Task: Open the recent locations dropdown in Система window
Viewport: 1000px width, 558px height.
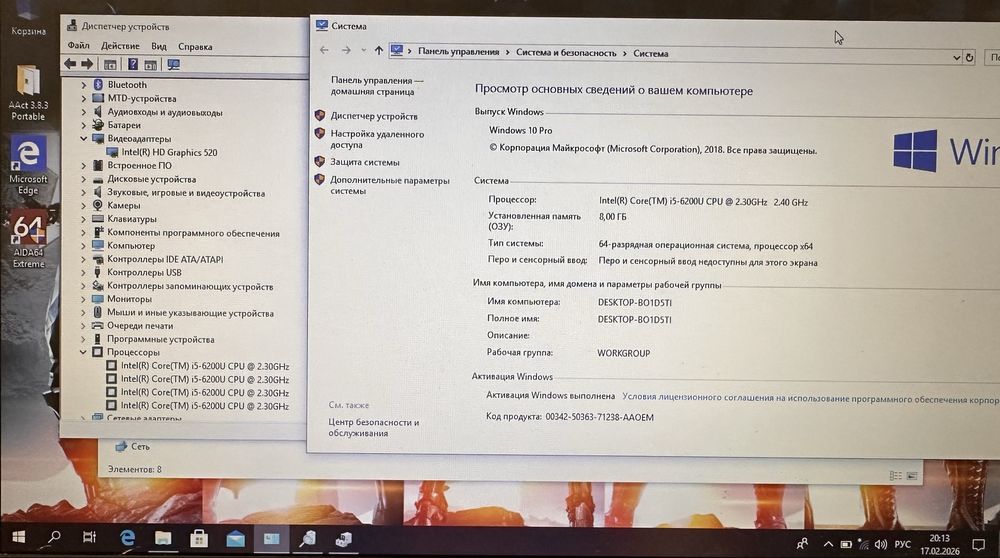Action: pyautogui.click(x=364, y=50)
